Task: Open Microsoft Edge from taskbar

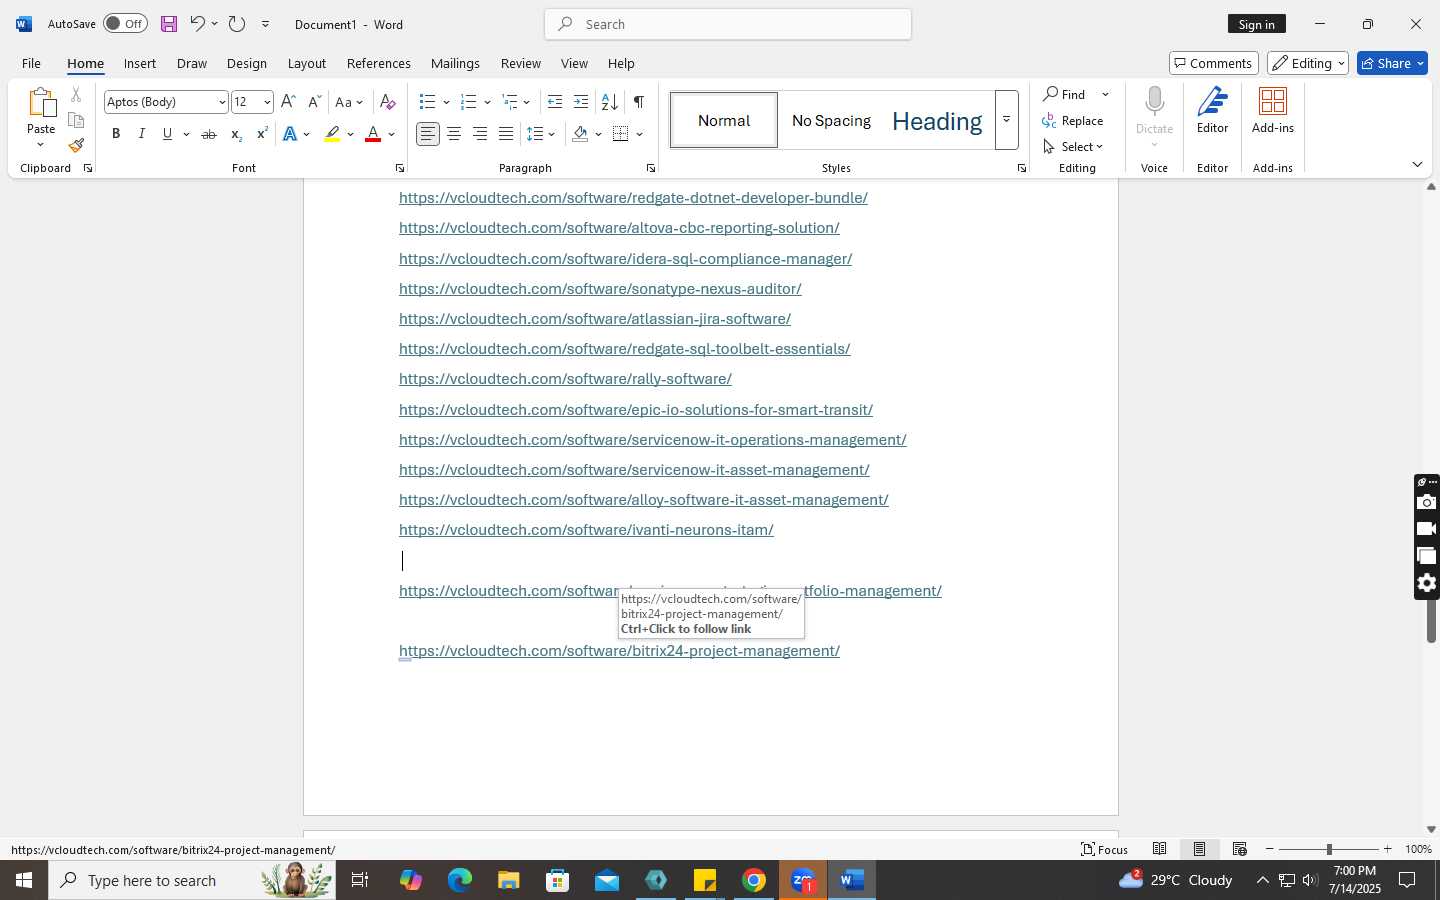Action: [460, 880]
